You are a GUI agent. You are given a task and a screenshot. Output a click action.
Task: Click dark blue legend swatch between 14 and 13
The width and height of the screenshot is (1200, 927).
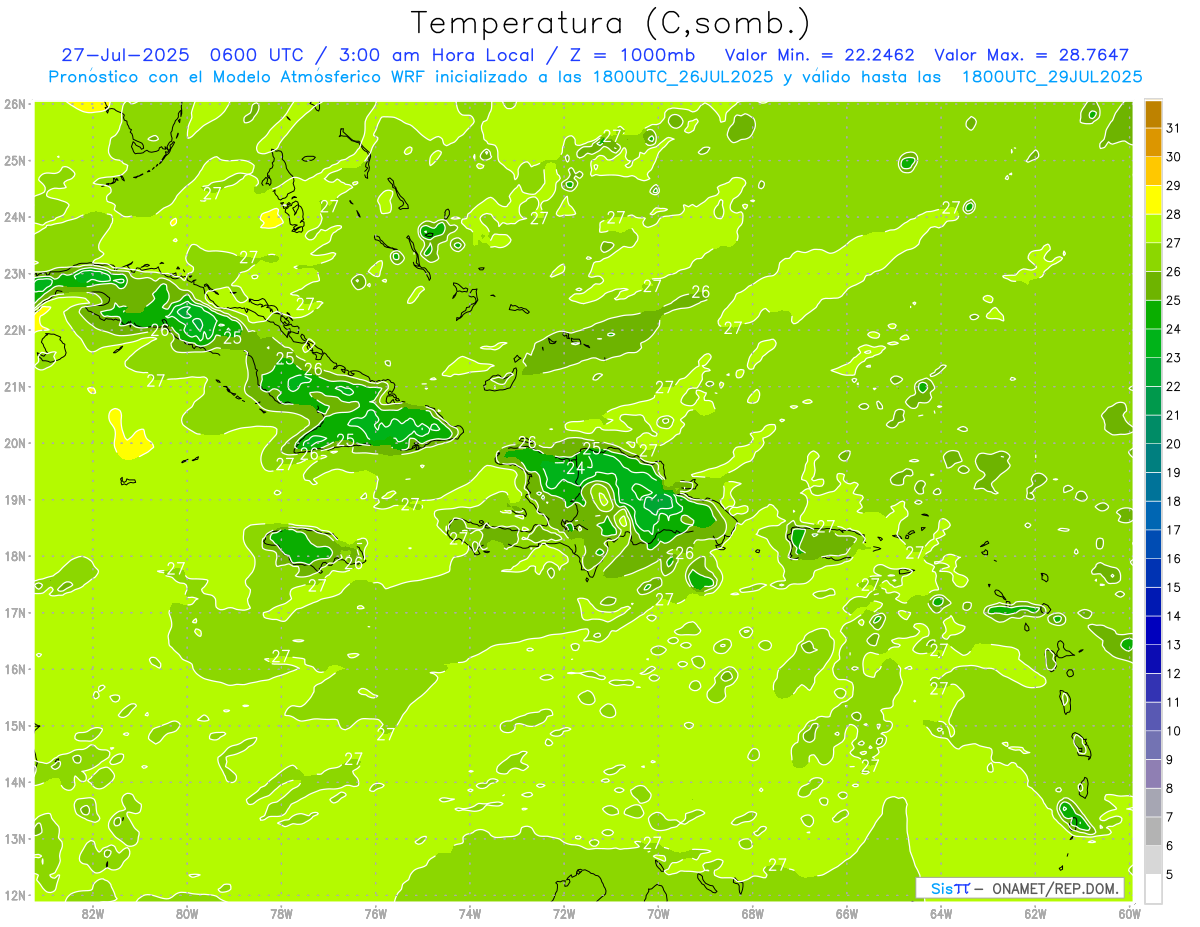point(1153,631)
